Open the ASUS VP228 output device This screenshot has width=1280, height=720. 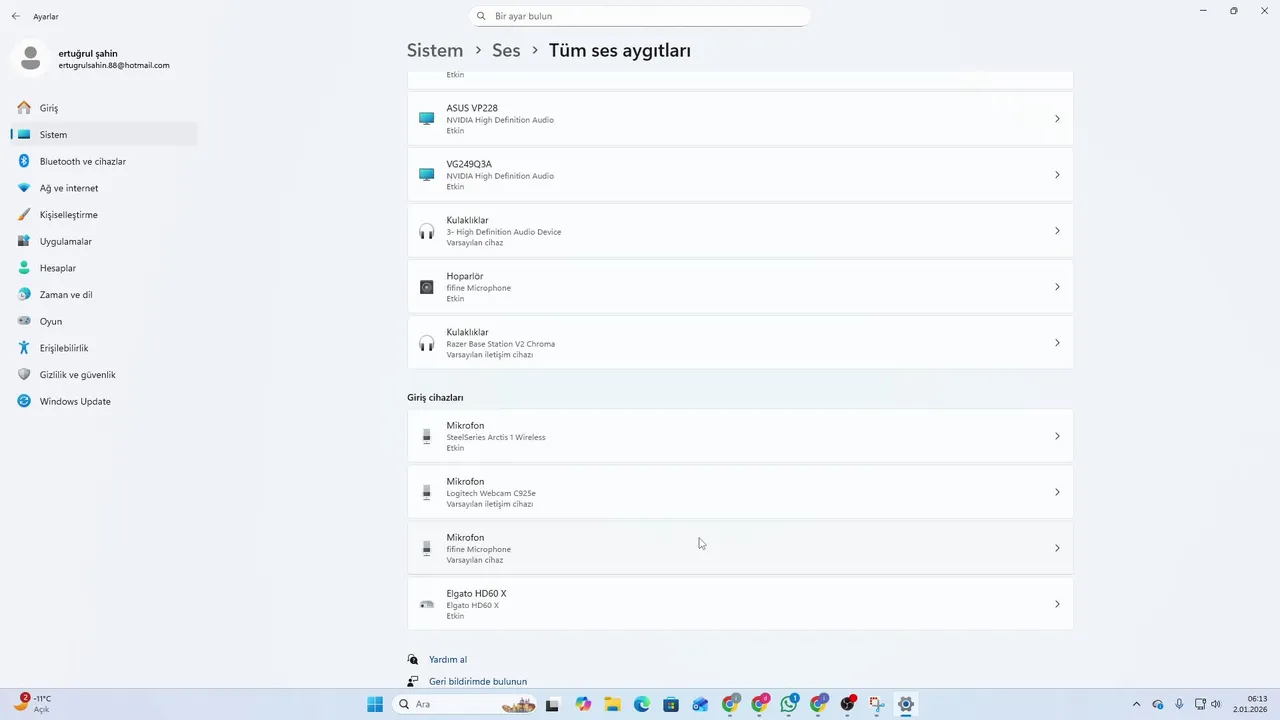point(740,119)
